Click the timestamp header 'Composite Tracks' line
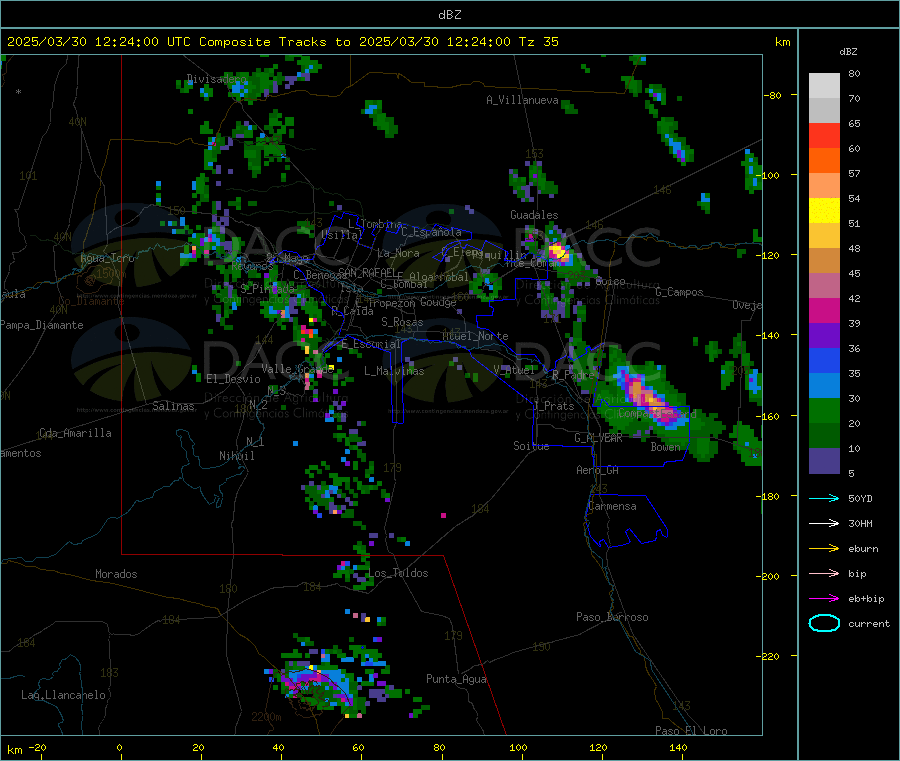Viewport: 900px width, 761px height. click(283, 42)
